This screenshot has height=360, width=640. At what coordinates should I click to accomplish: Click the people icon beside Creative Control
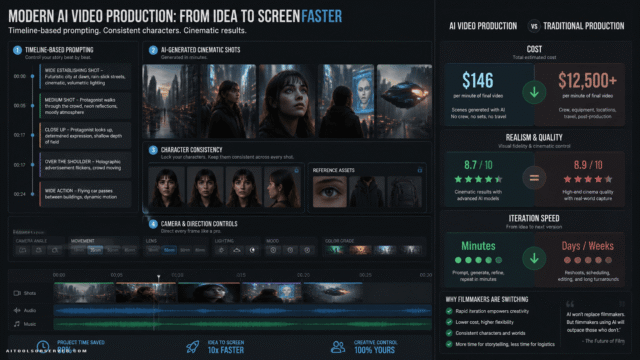tap(338, 347)
